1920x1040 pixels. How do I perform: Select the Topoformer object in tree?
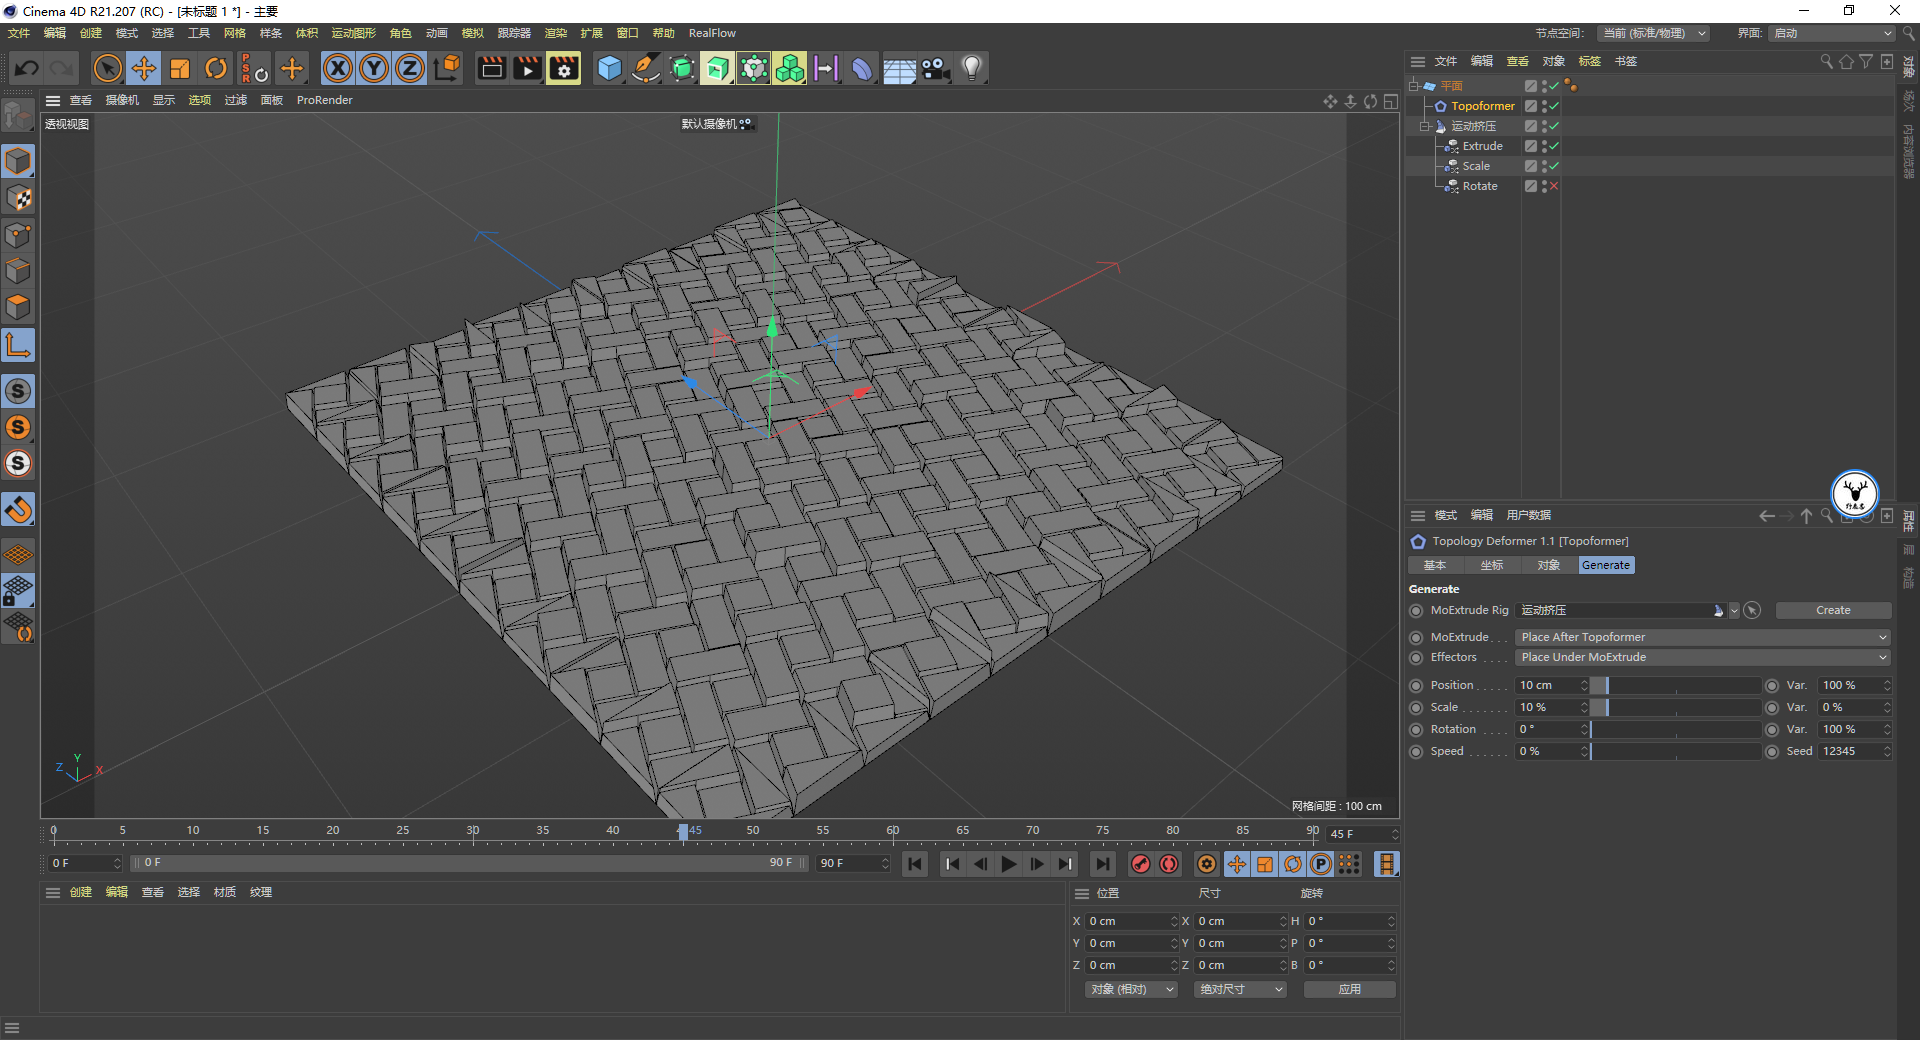click(x=1483, y=106)
